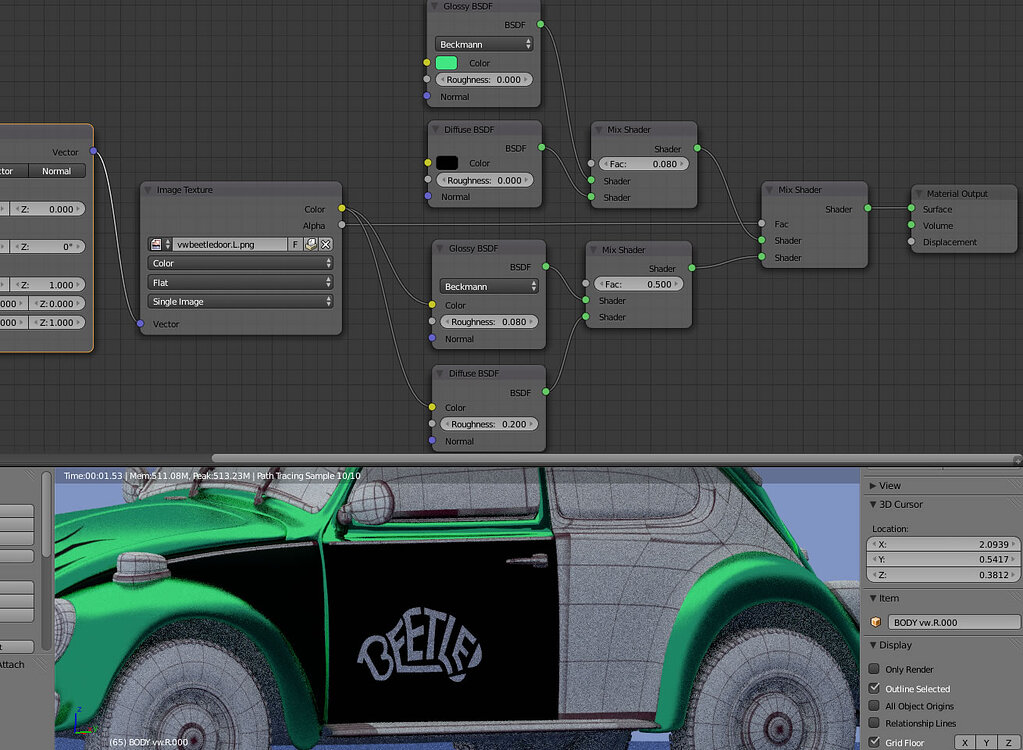This screenshot has width=1023, height=750.
Task: Enable the Only Render checkbox
Action: point(874,668)
